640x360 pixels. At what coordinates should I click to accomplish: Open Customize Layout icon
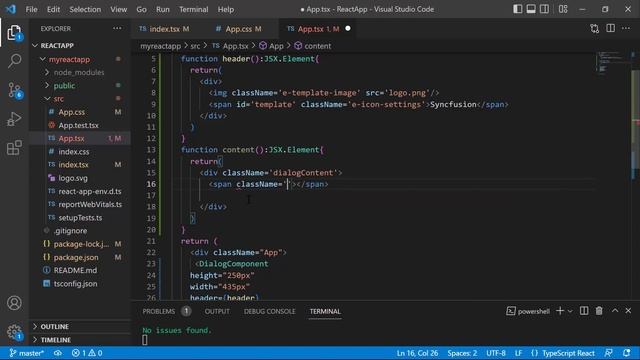[x=563, y=9]
